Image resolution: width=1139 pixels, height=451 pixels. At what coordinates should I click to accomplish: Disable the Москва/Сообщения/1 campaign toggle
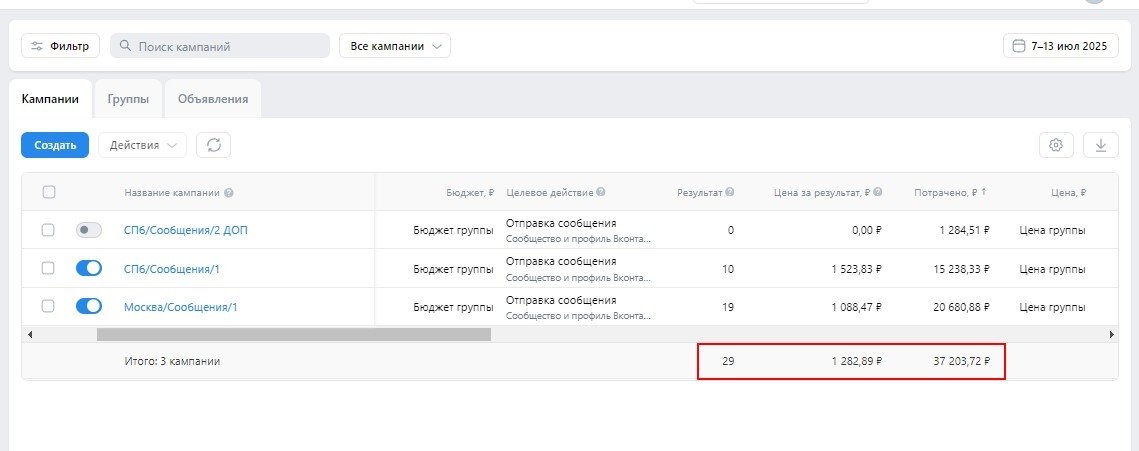click(x=89, y=307)
